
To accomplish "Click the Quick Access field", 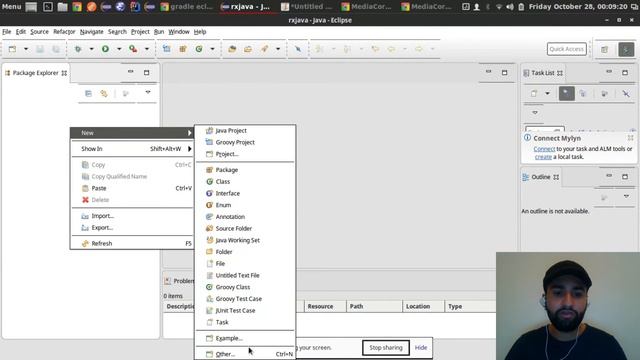I will 567,49.
